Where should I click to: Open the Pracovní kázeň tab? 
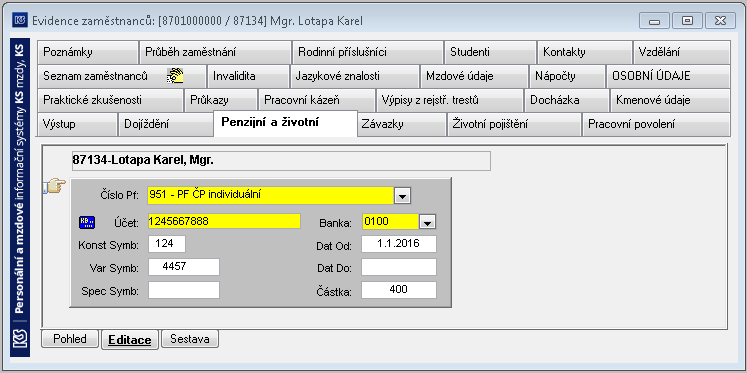(317, 101)
